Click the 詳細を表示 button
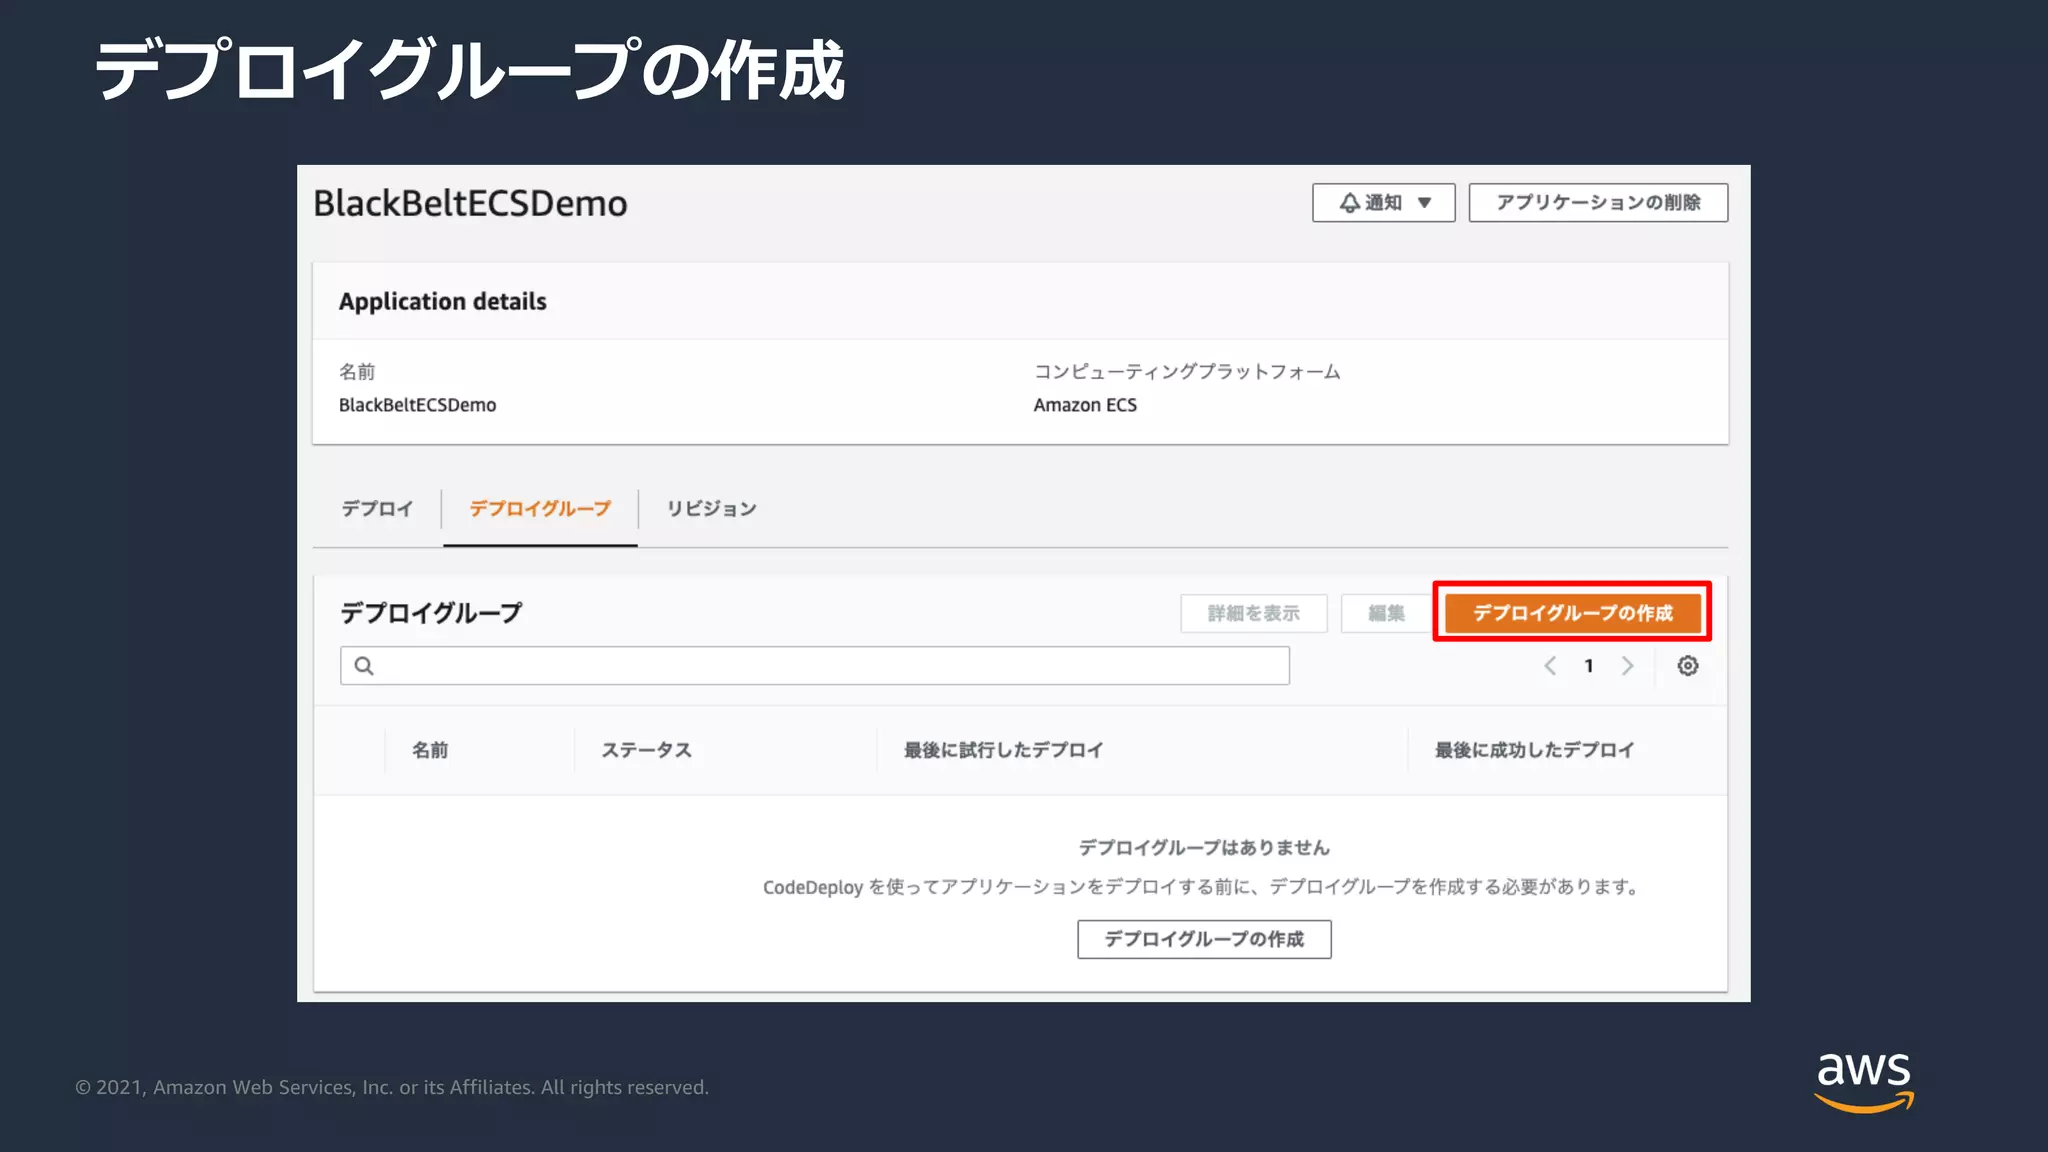The image size is (2048, 1152). click(1254, 613)
